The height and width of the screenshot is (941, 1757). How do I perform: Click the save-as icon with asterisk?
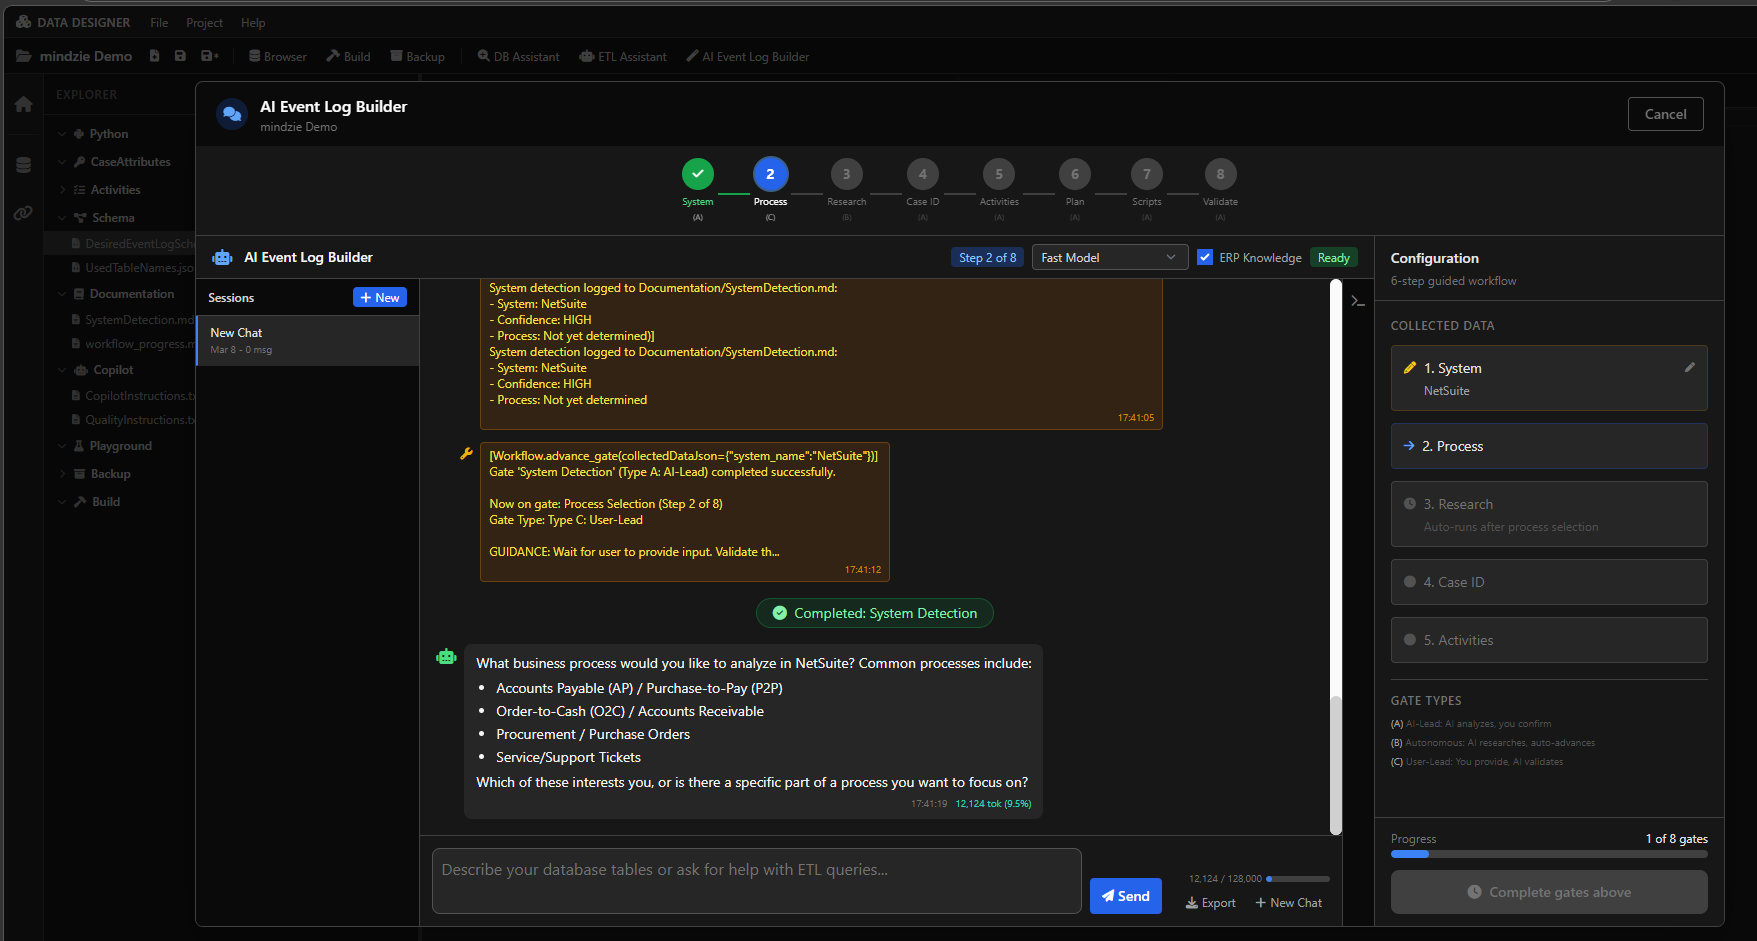(x=209, y=56)
